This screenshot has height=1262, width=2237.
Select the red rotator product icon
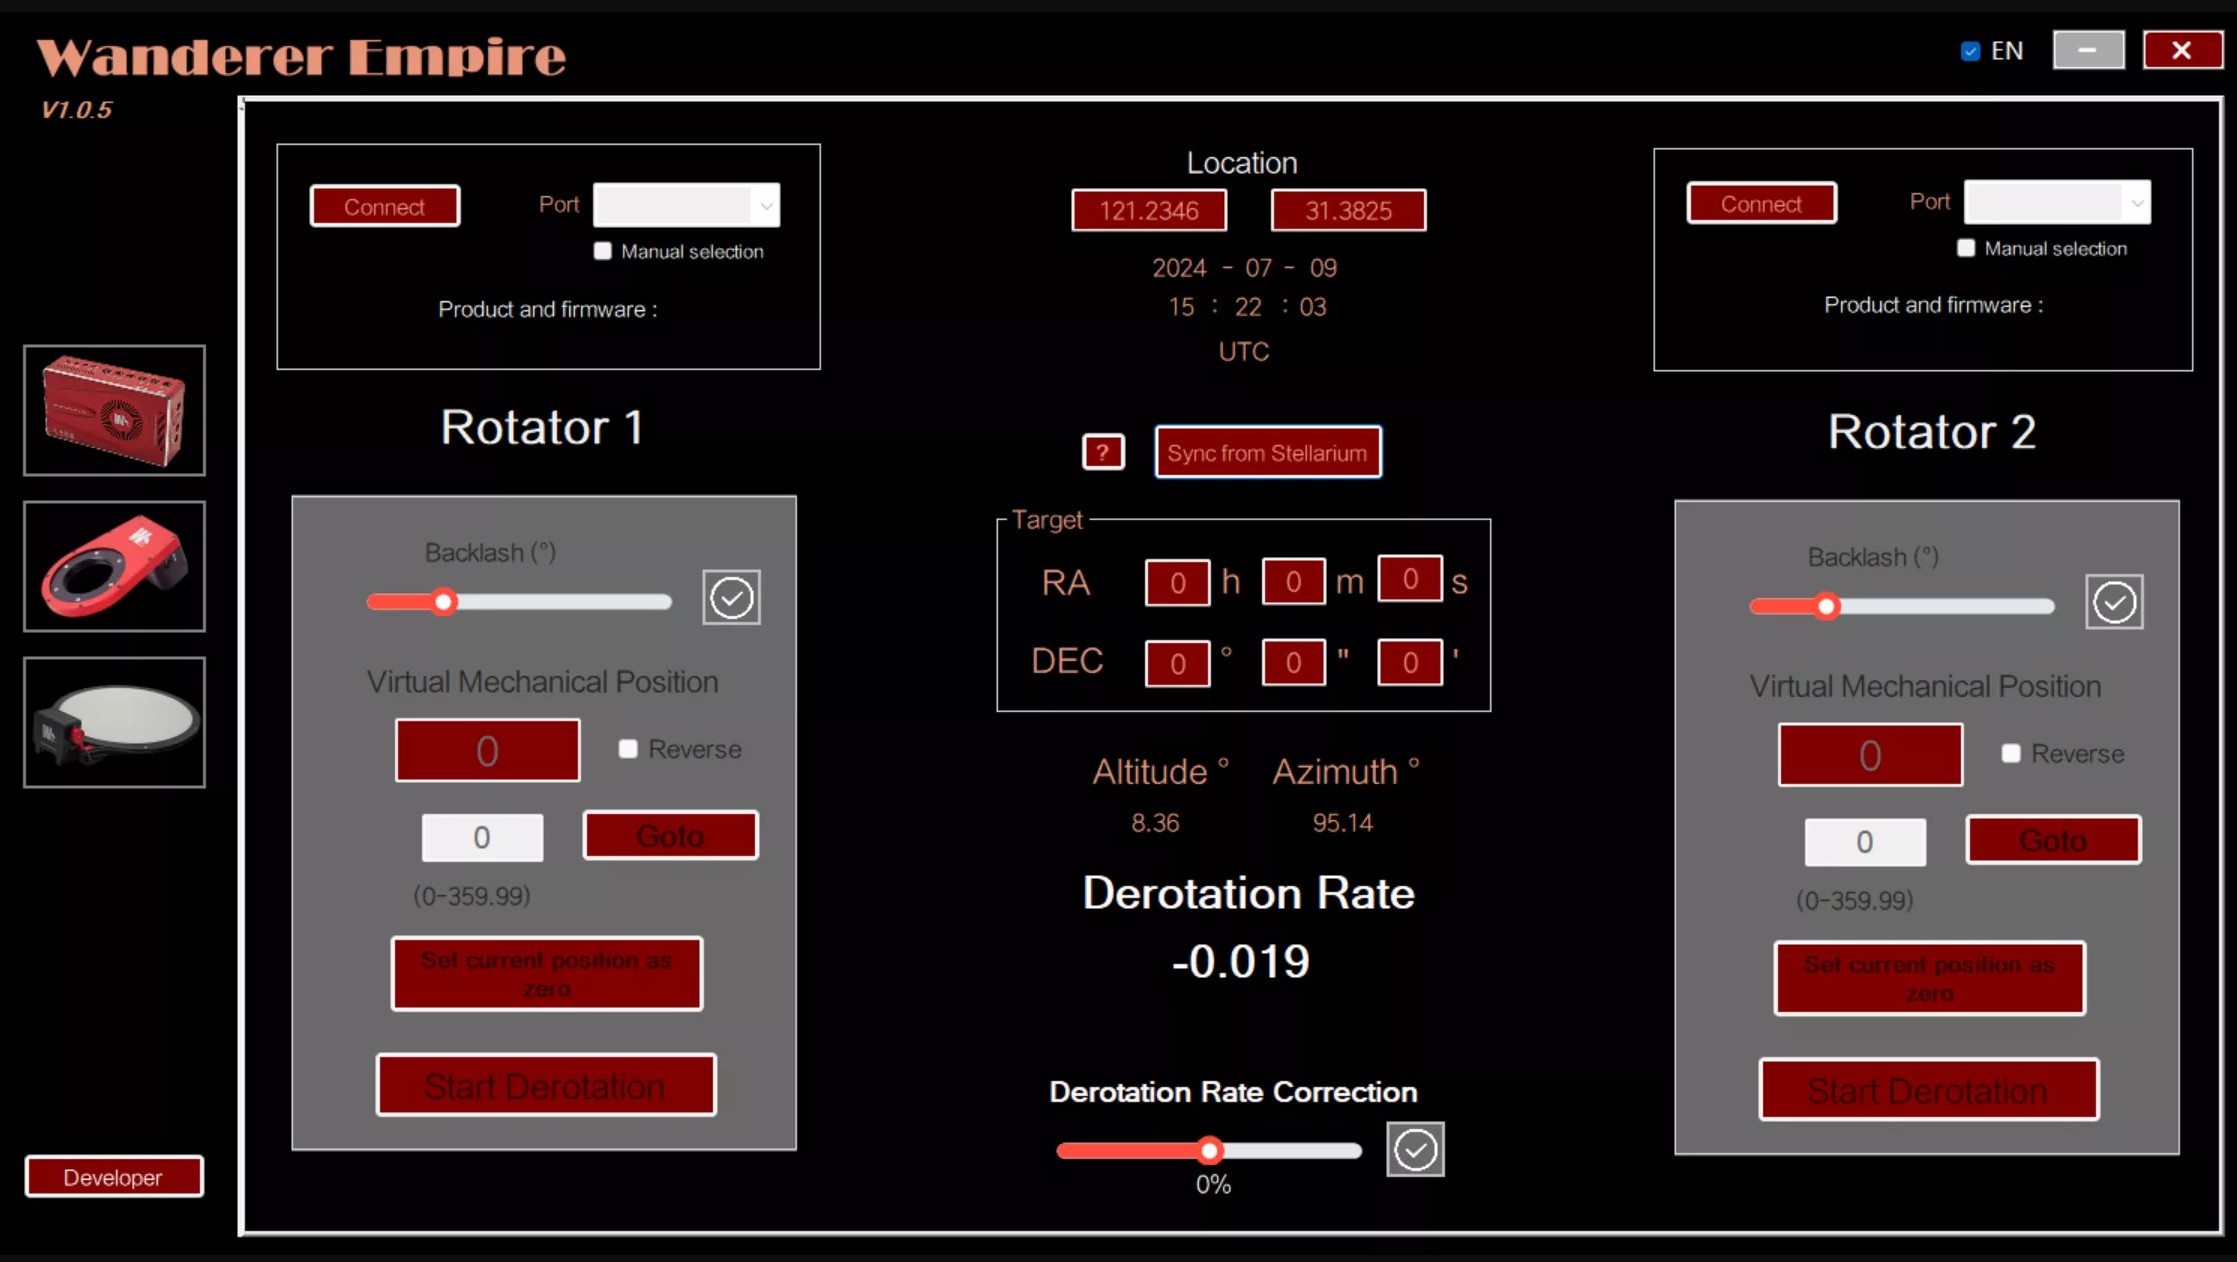tap(114, 566)
